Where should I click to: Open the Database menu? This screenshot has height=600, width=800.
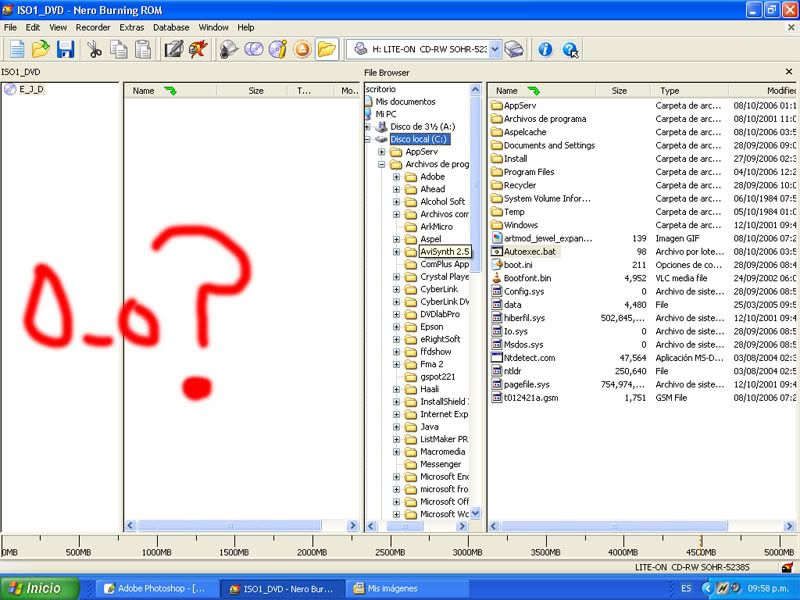[171, 28]
